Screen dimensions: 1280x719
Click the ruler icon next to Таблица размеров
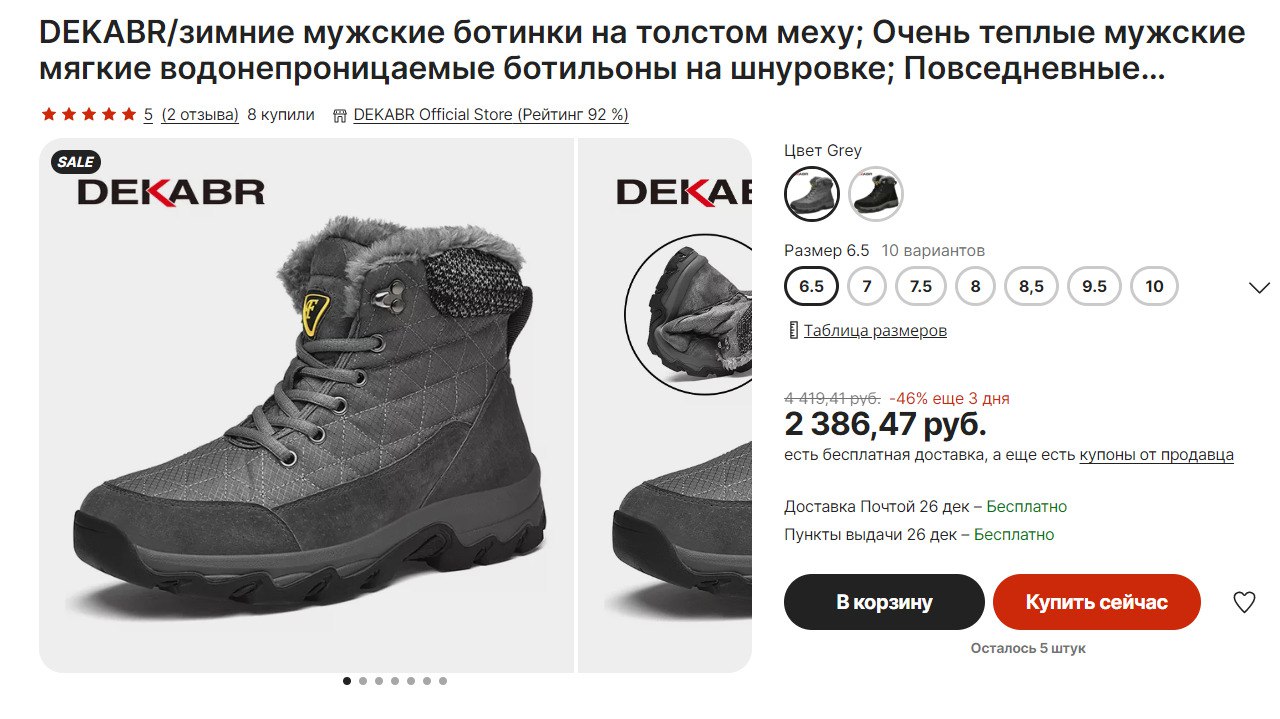click(x=792, y=330)
